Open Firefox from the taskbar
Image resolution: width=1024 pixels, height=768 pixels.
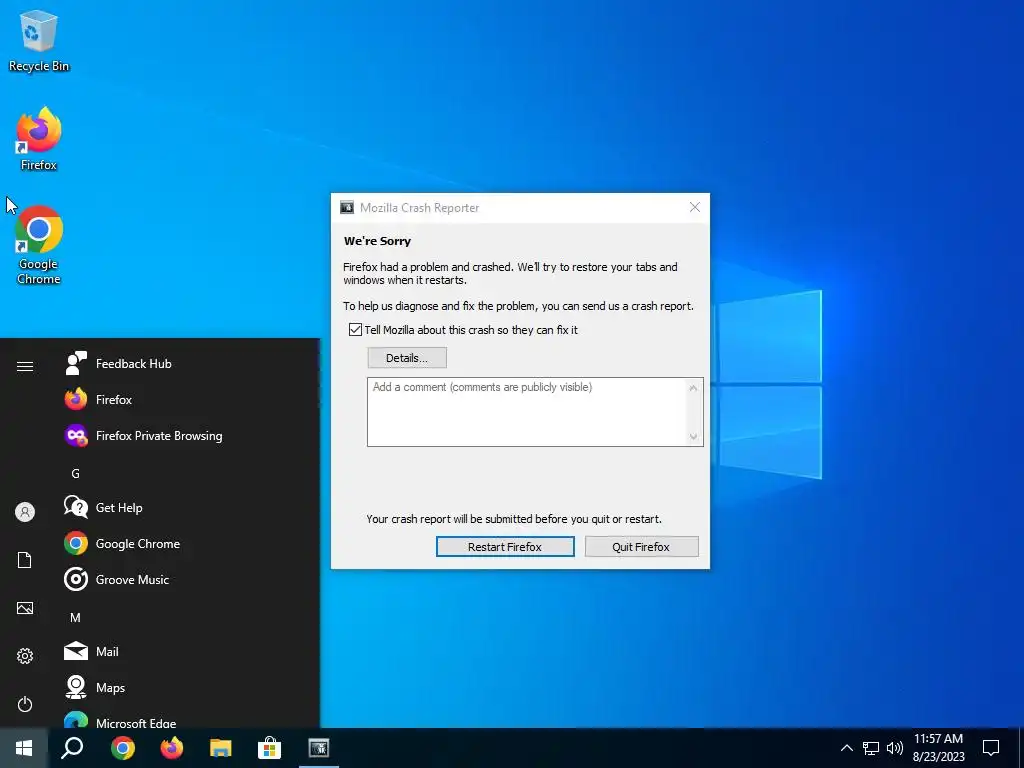tap(172, 748)
